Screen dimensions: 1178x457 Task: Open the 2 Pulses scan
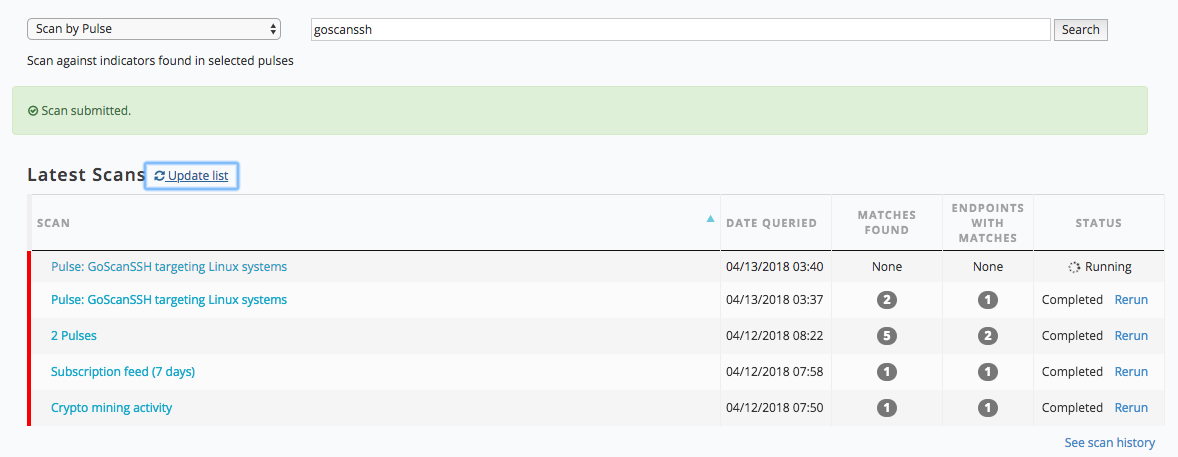click(x=74, y=336)
